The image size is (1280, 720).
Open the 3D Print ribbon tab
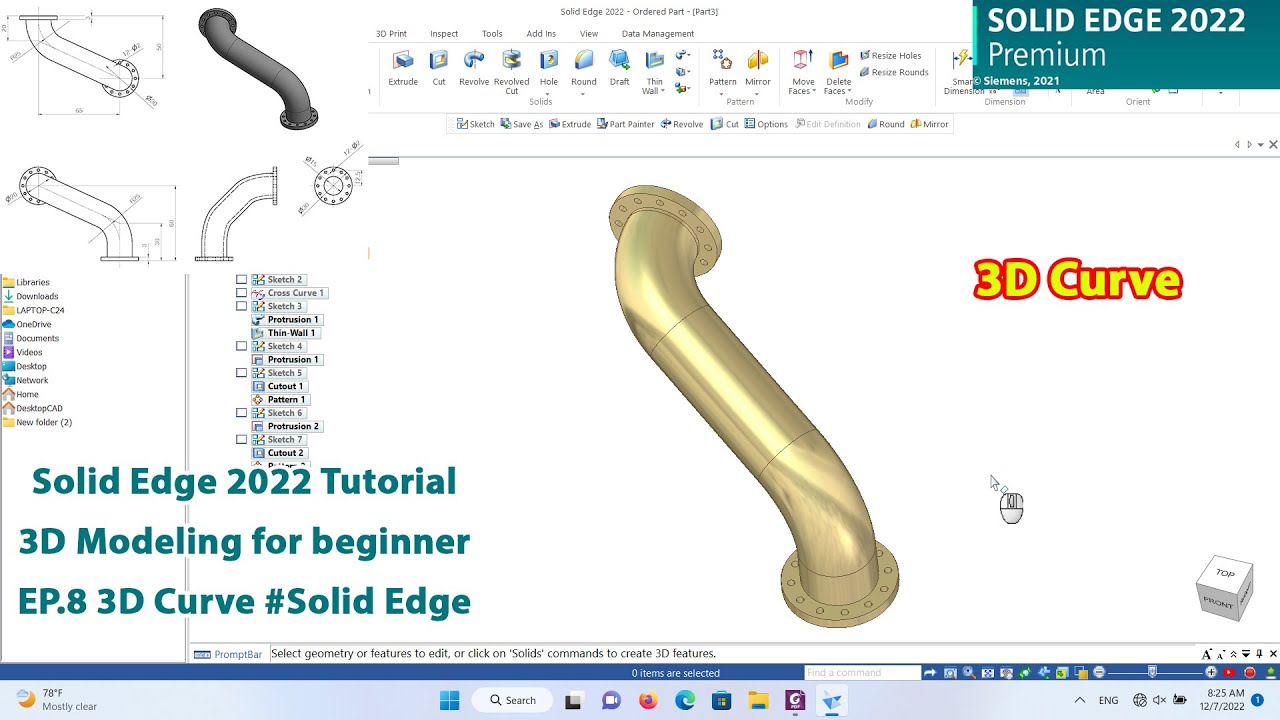pyautogui.click(x=391, y=34)
